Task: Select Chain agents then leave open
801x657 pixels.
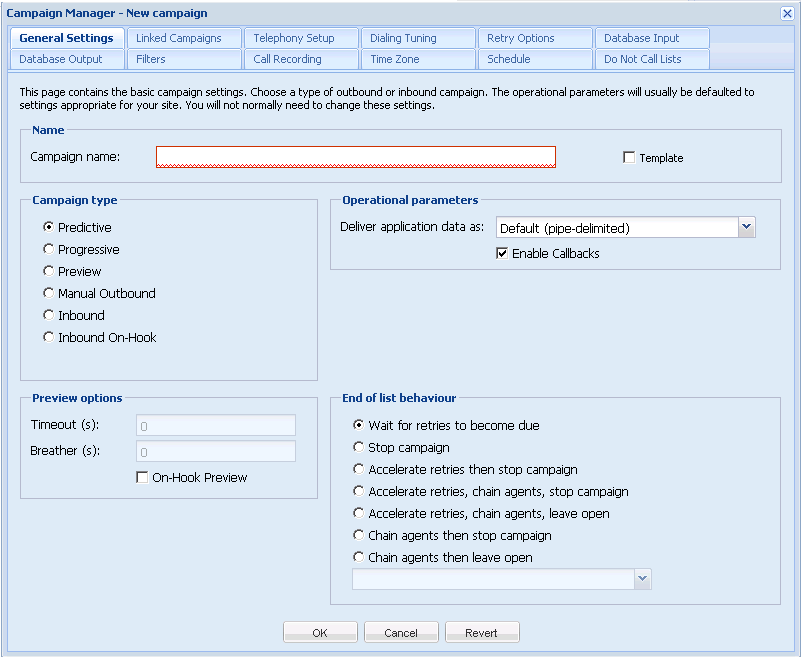Action: pos(359,557)
